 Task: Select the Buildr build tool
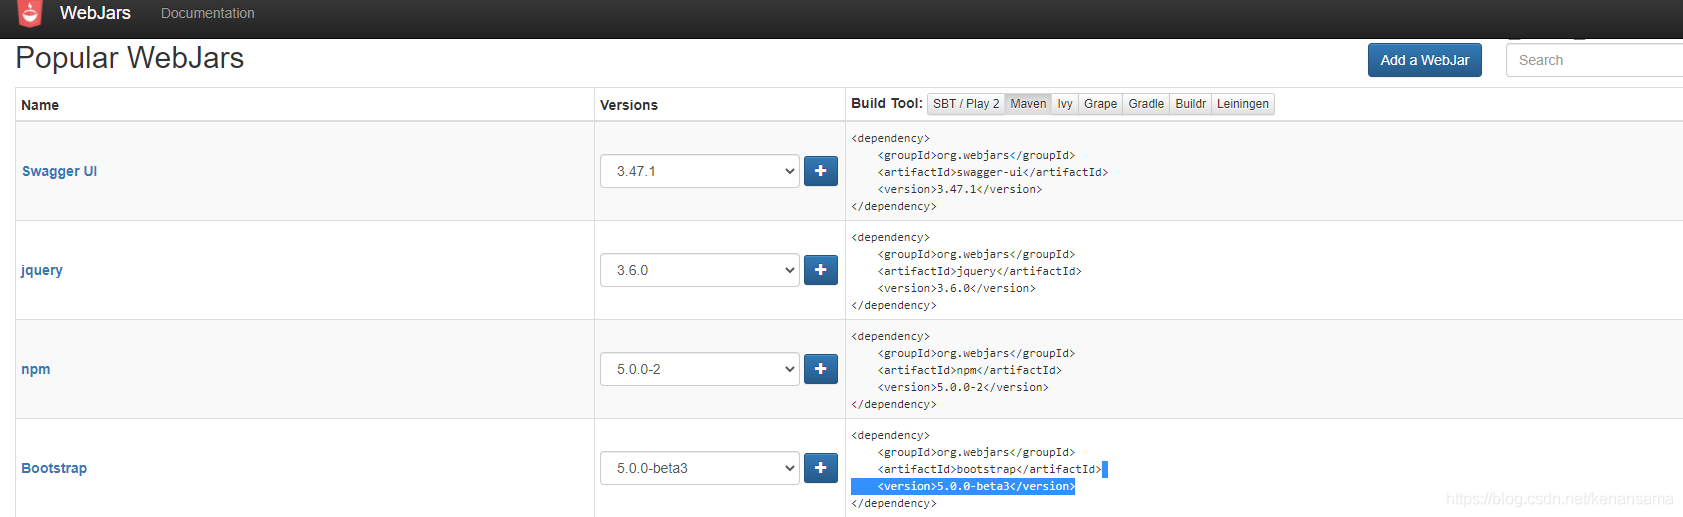click(1190, 104)
